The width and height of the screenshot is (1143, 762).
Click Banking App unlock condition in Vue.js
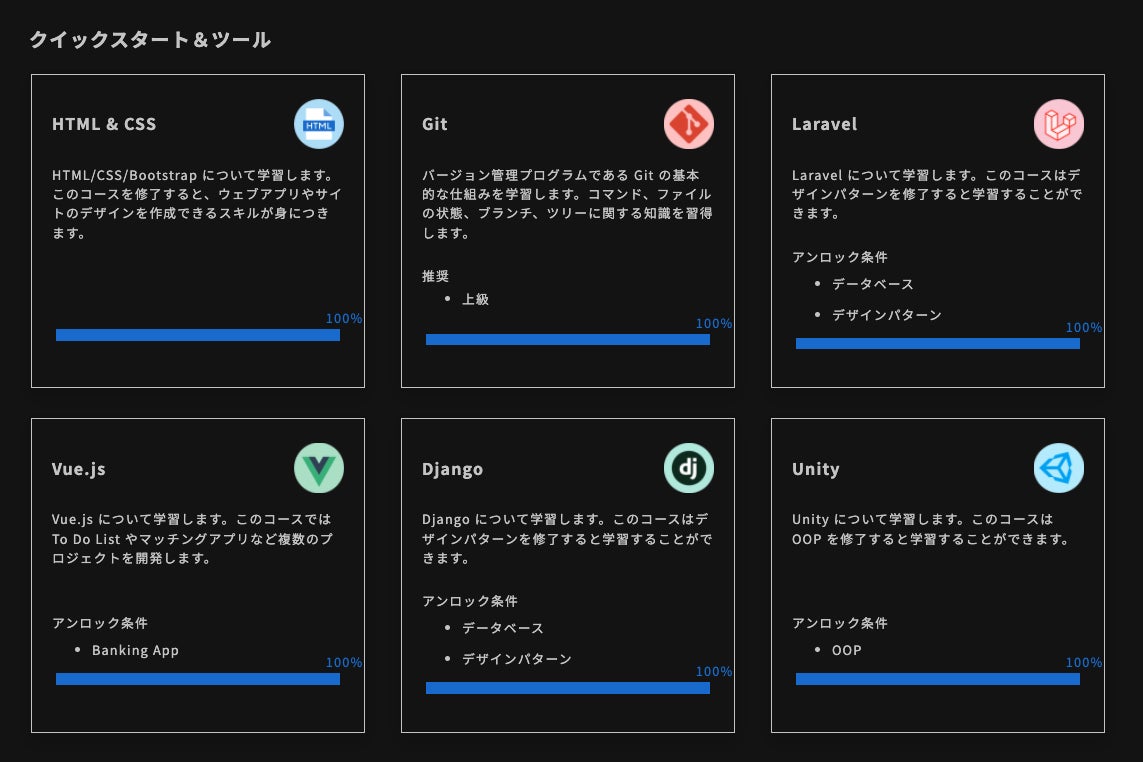pyautogui.click(x=135, y=651)
